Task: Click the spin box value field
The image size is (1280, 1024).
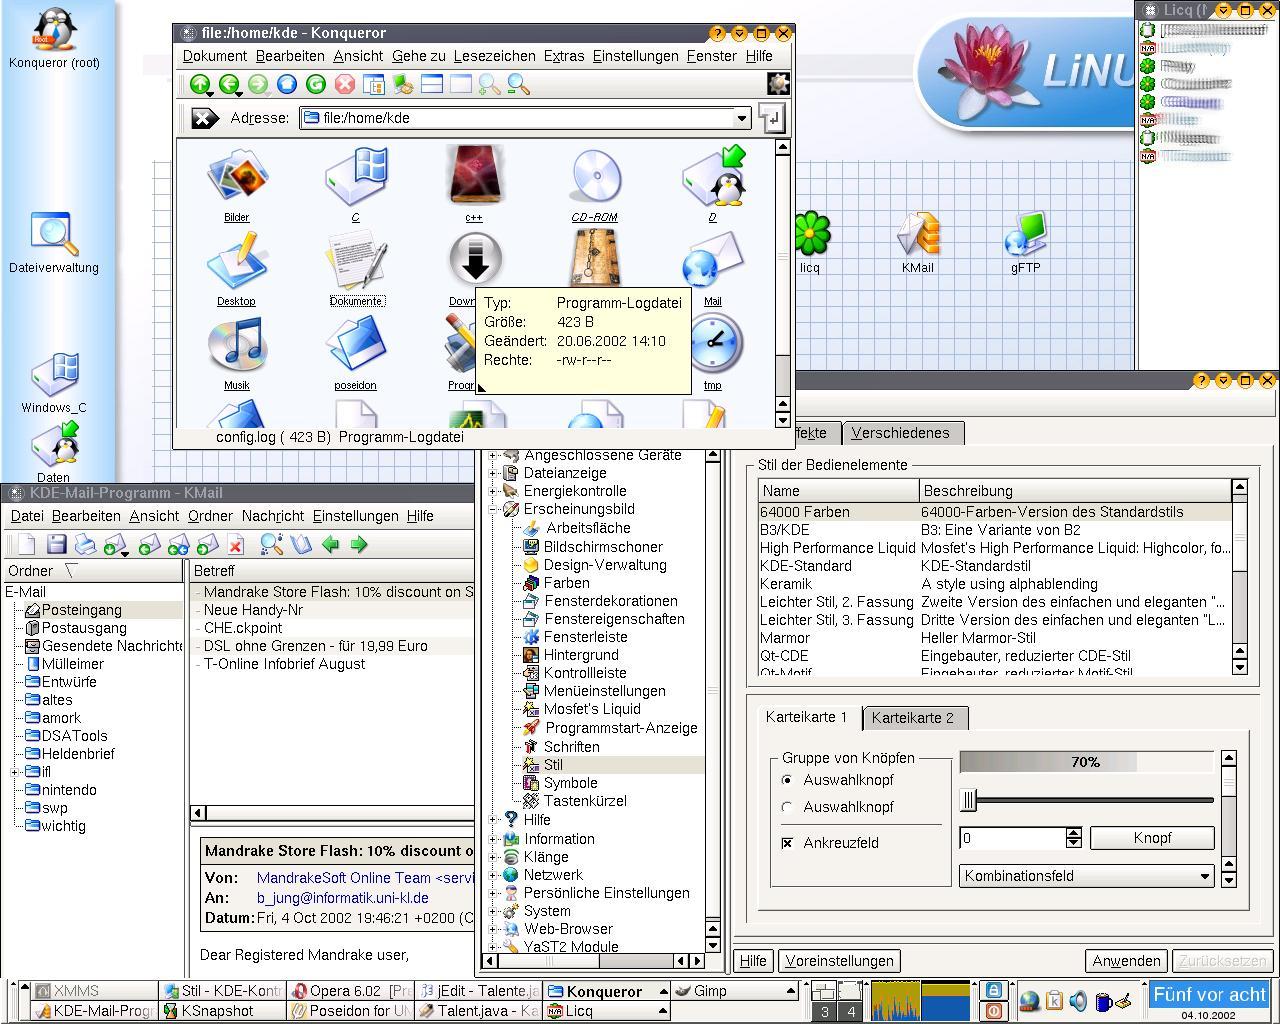Action: 1012,838
